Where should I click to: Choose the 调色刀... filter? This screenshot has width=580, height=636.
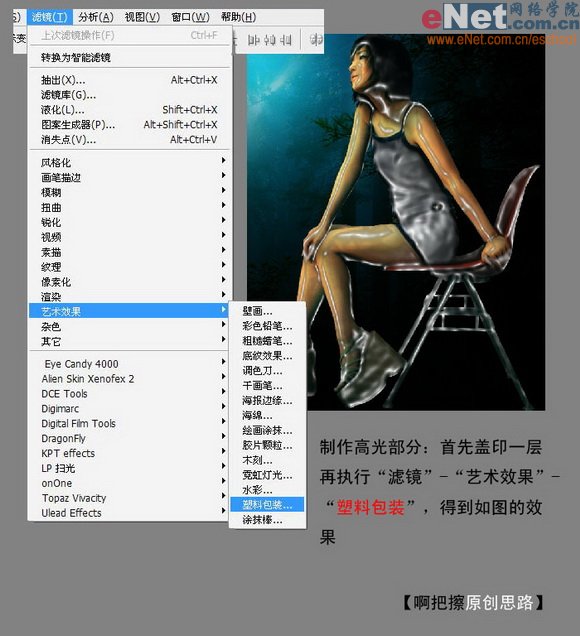(267, 371)
